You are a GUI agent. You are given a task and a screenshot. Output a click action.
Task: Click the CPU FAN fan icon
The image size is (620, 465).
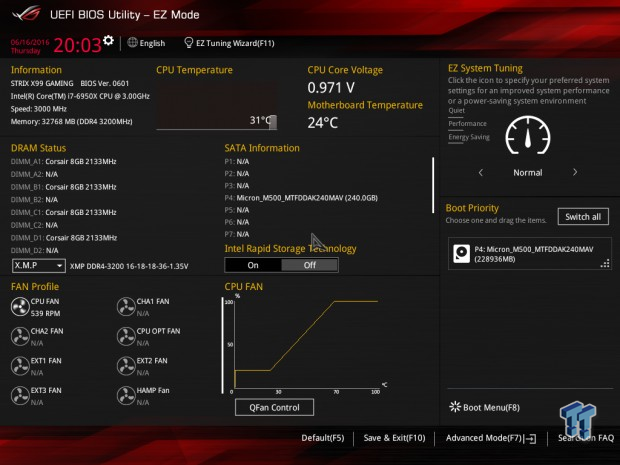pos(20,307)
